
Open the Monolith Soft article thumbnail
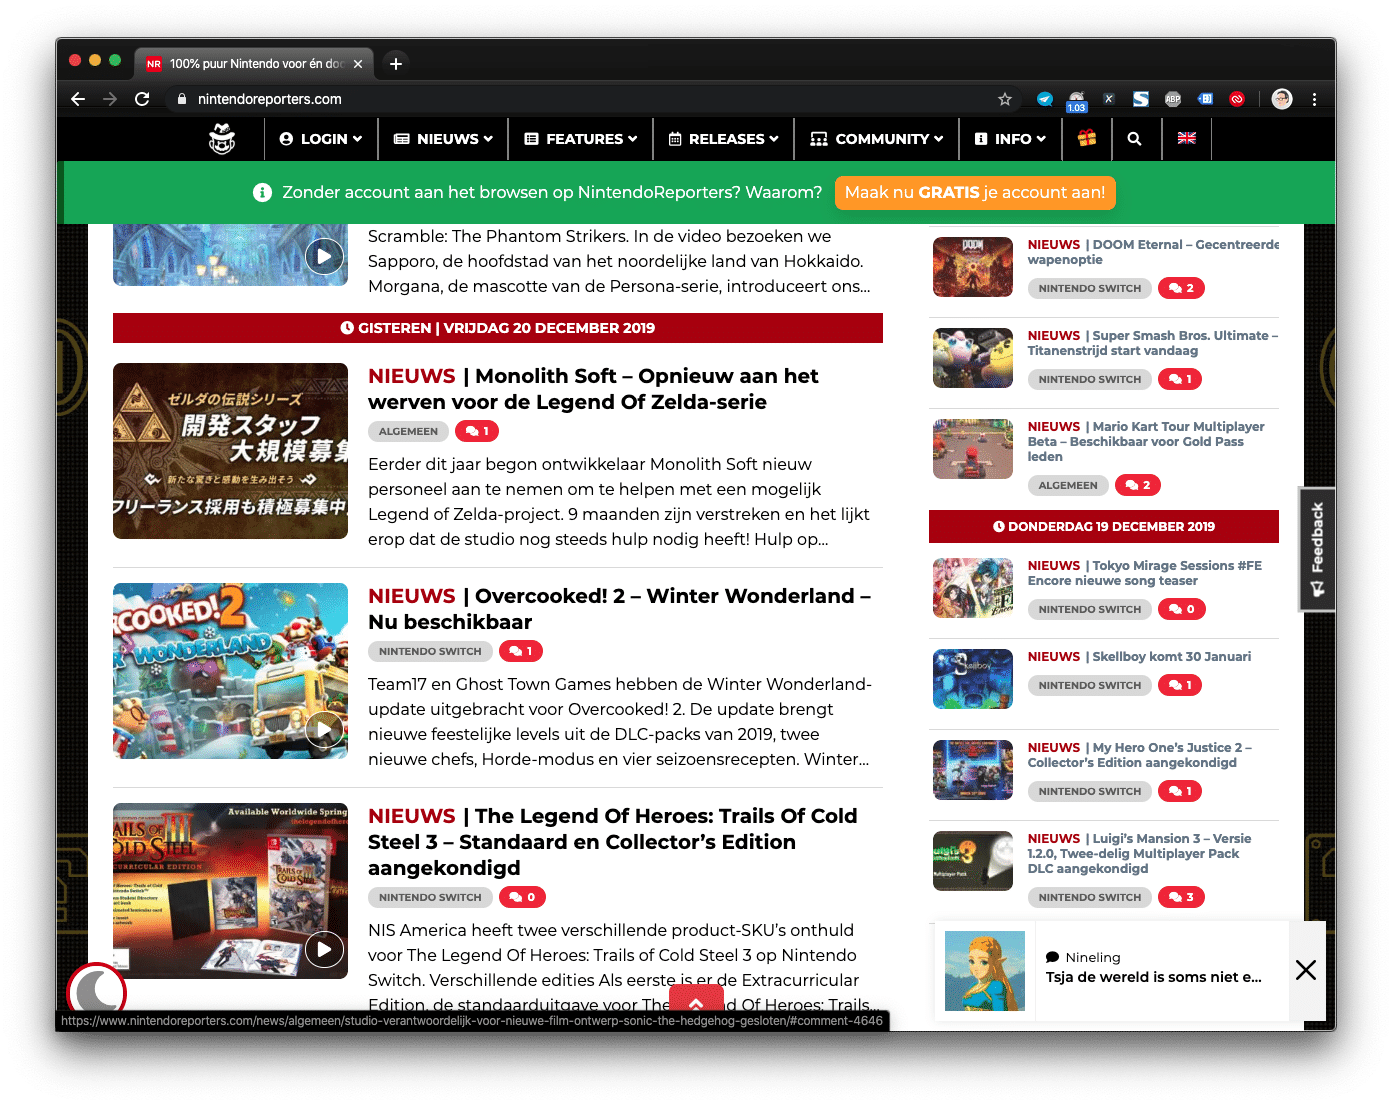(230, 451)
